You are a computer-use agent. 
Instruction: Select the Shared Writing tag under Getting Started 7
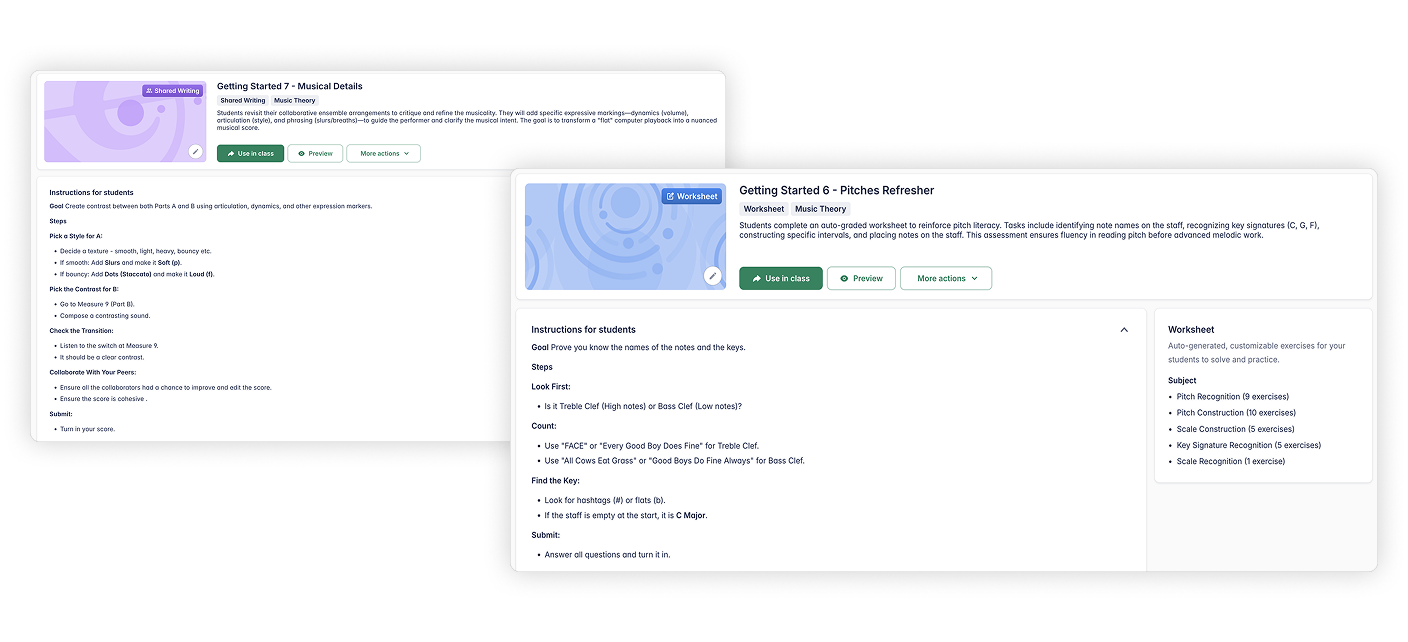point(243,101)
